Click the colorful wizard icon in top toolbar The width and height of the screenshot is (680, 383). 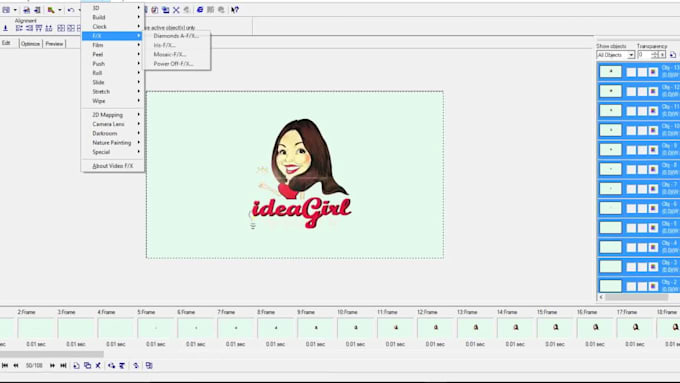(x=51, y=10)
